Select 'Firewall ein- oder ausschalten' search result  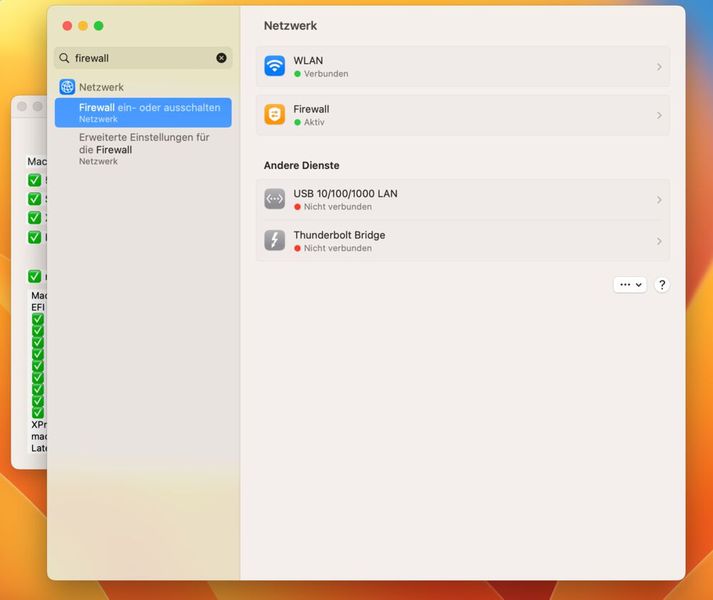(143, 112)
